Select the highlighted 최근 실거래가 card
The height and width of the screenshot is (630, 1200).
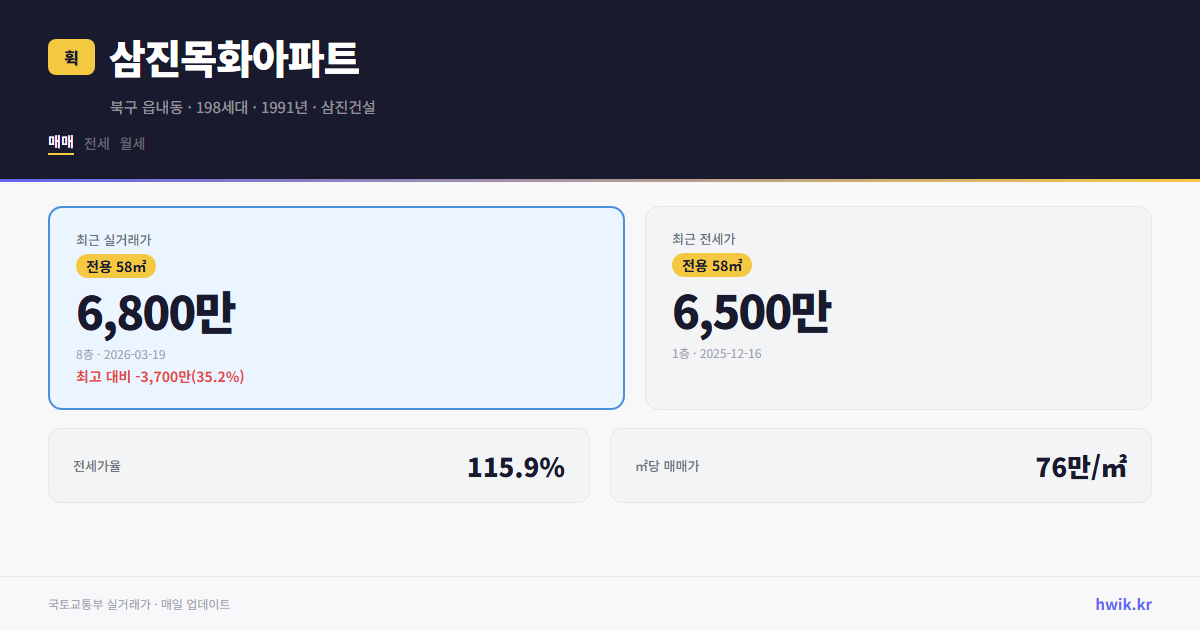pos(335,308)
